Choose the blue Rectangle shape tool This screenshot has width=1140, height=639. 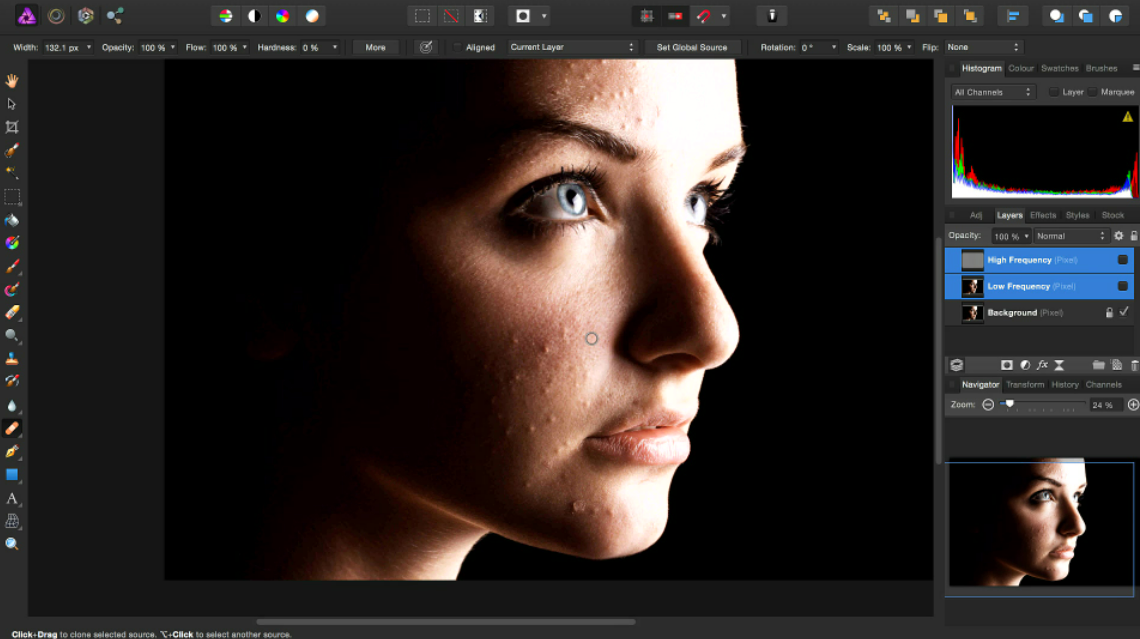[12, 475]
